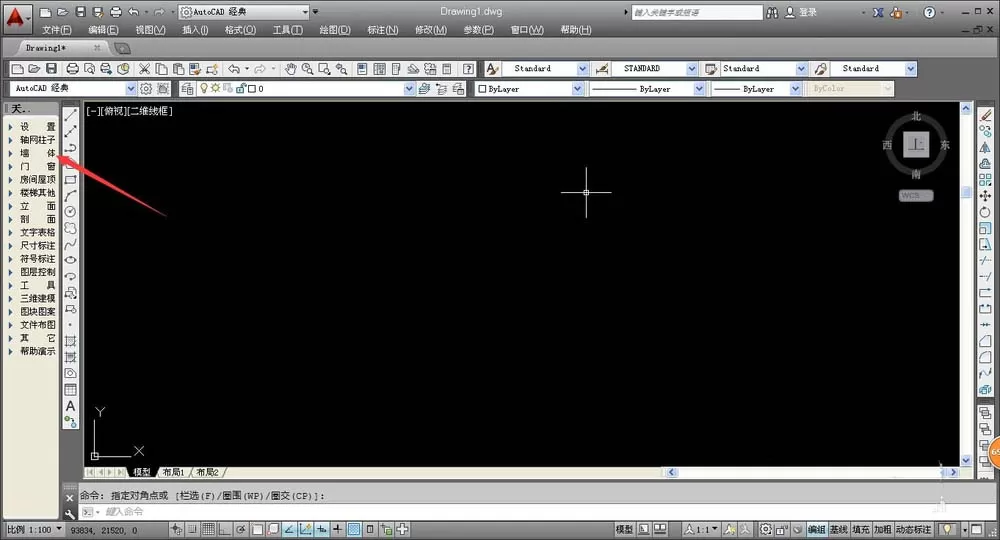Image resolution: width=1000 pixels, height=540 pixels.
Task: Click the Plot printer icon
Action: 73,68
